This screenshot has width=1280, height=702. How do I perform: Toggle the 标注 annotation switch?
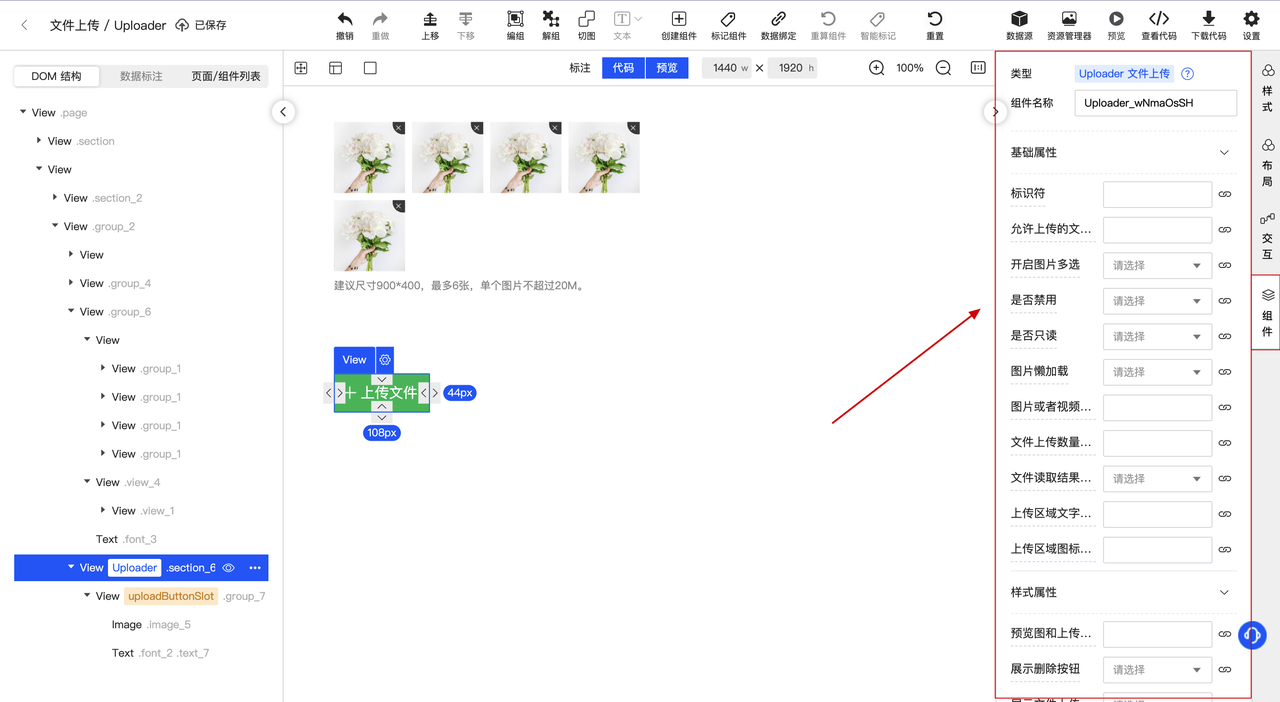pos(580,68)
